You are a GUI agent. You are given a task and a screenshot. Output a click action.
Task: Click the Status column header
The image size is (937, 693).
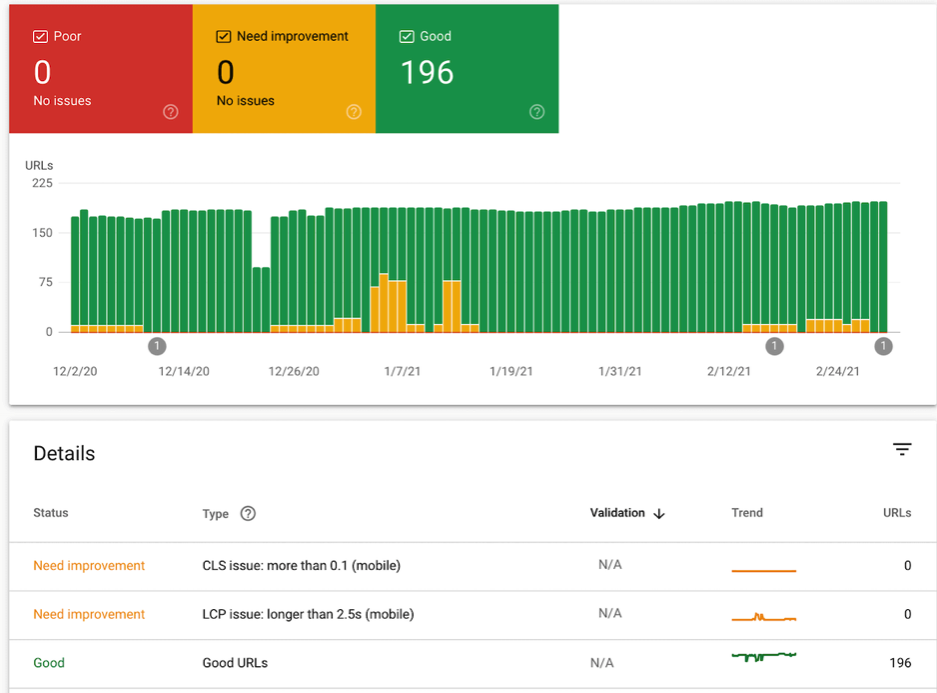51,513
